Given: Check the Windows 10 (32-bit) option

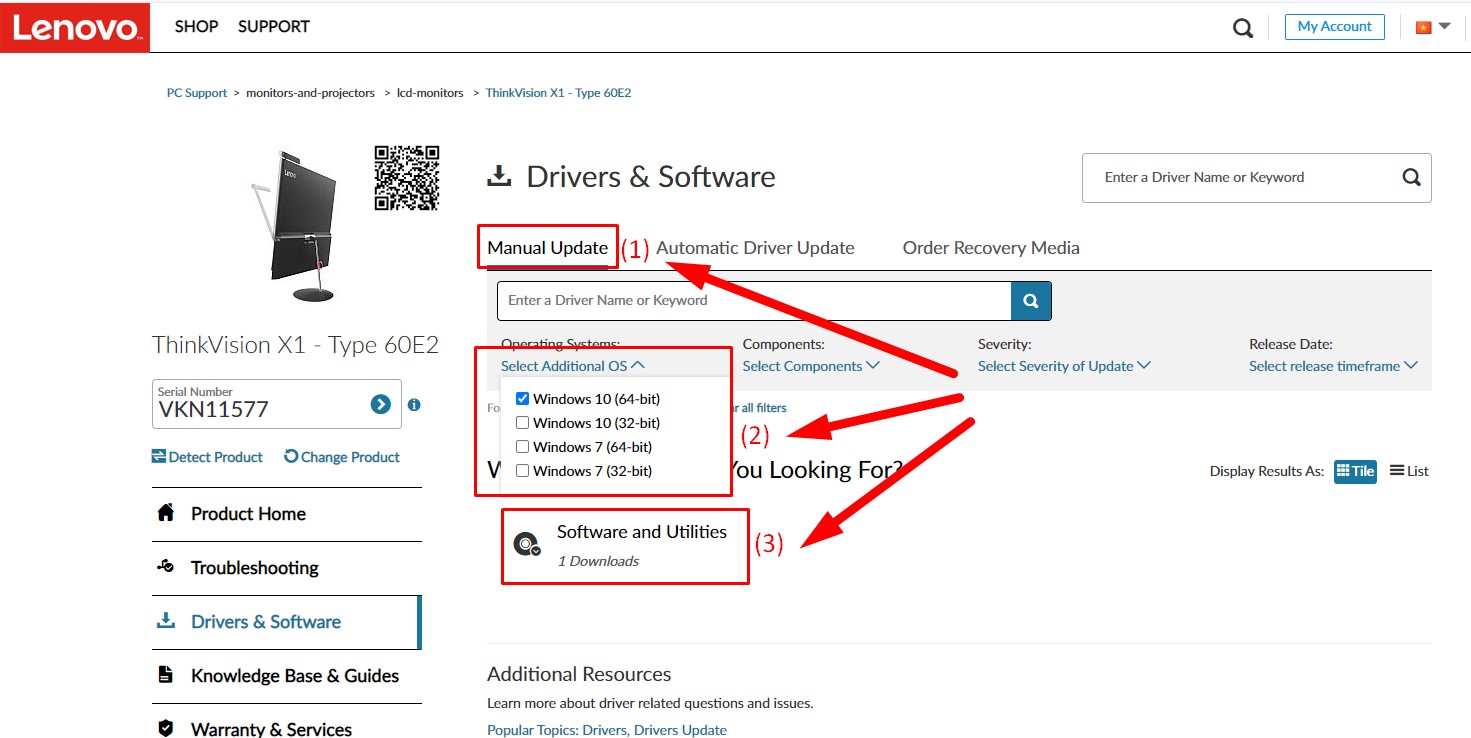Looking at the screenshot, I should tap(522, 423).
